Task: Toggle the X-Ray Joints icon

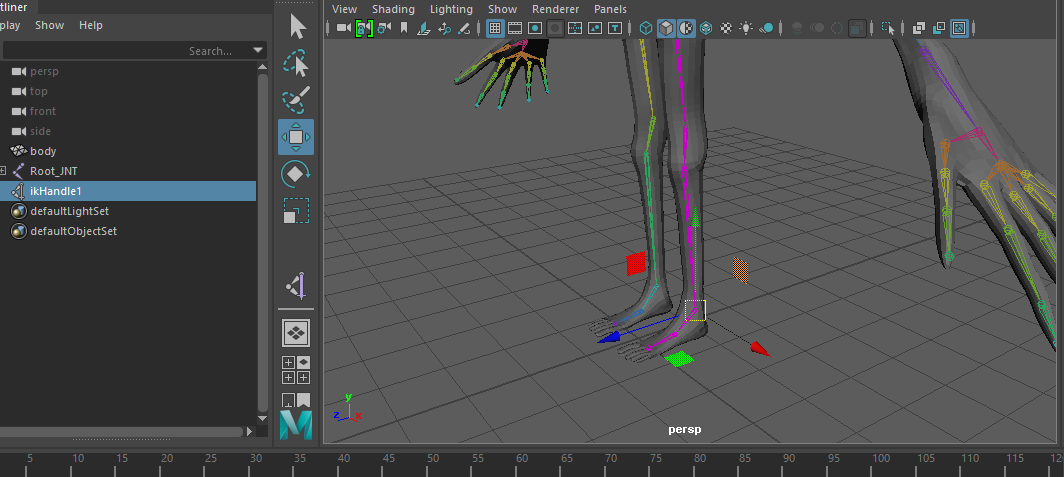Action: tap(959, 28)
